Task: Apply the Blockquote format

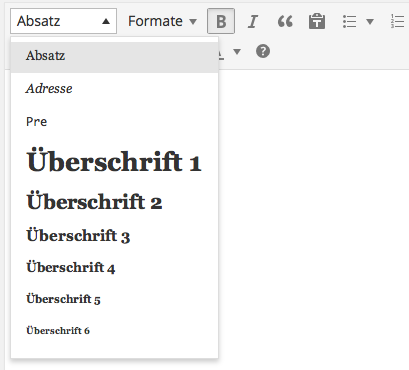Action: coord(285,21)
